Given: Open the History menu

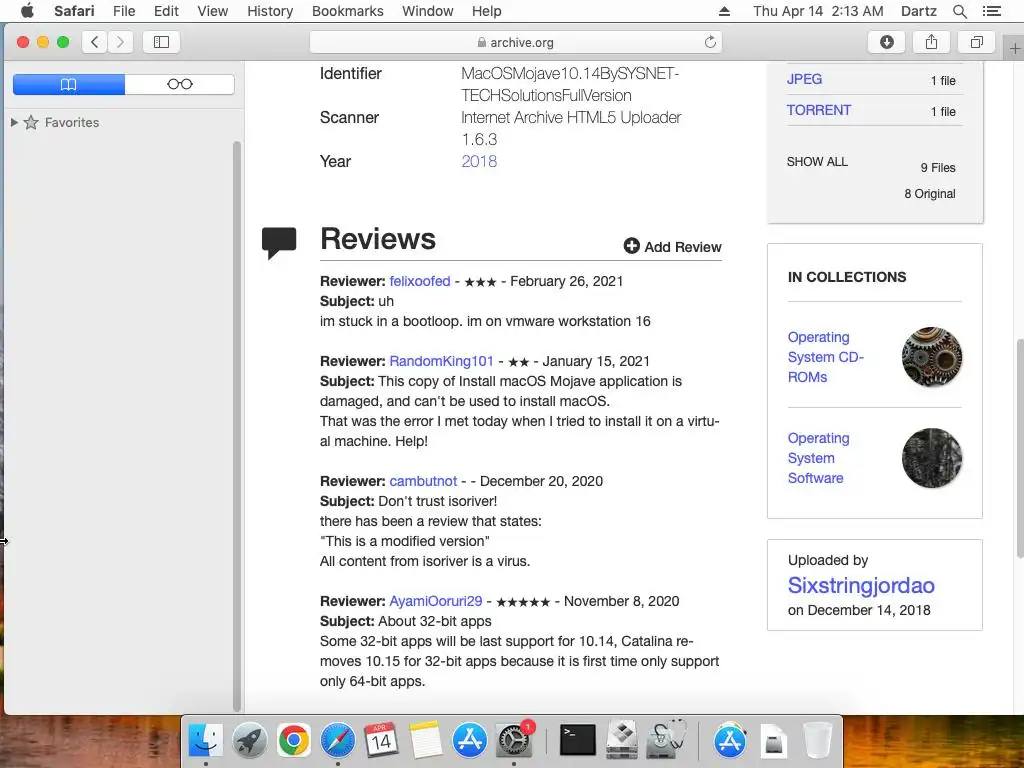Looking at the screenshot, I should coord(270,11).
